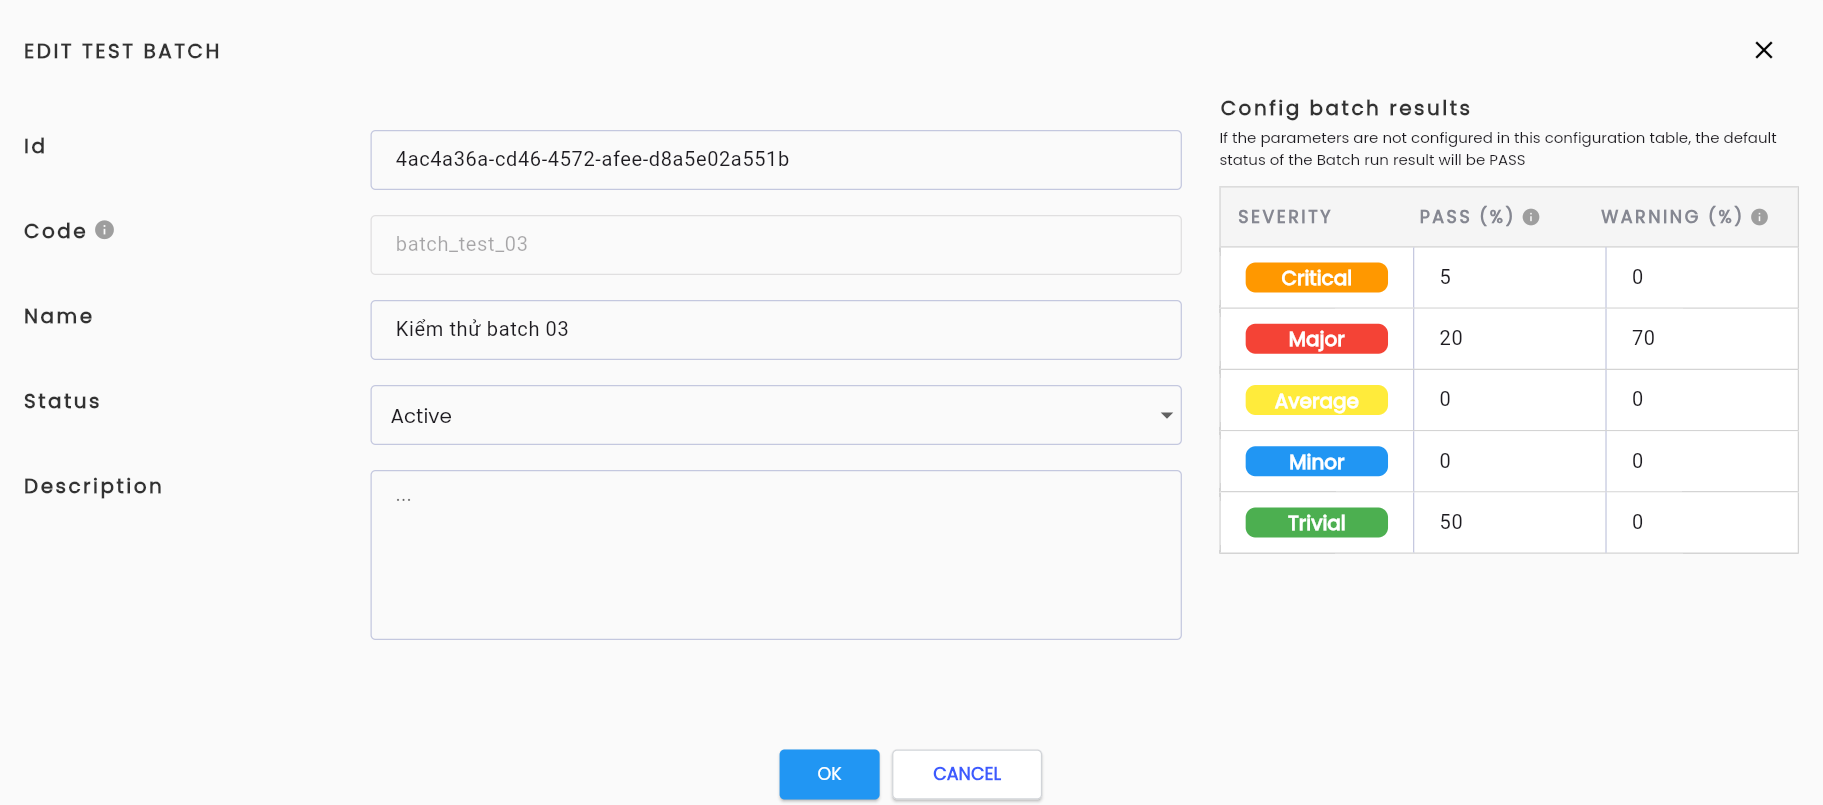Click the info icon beside Code label
This screenshot has height=805, width=1823.
[104, 230]
